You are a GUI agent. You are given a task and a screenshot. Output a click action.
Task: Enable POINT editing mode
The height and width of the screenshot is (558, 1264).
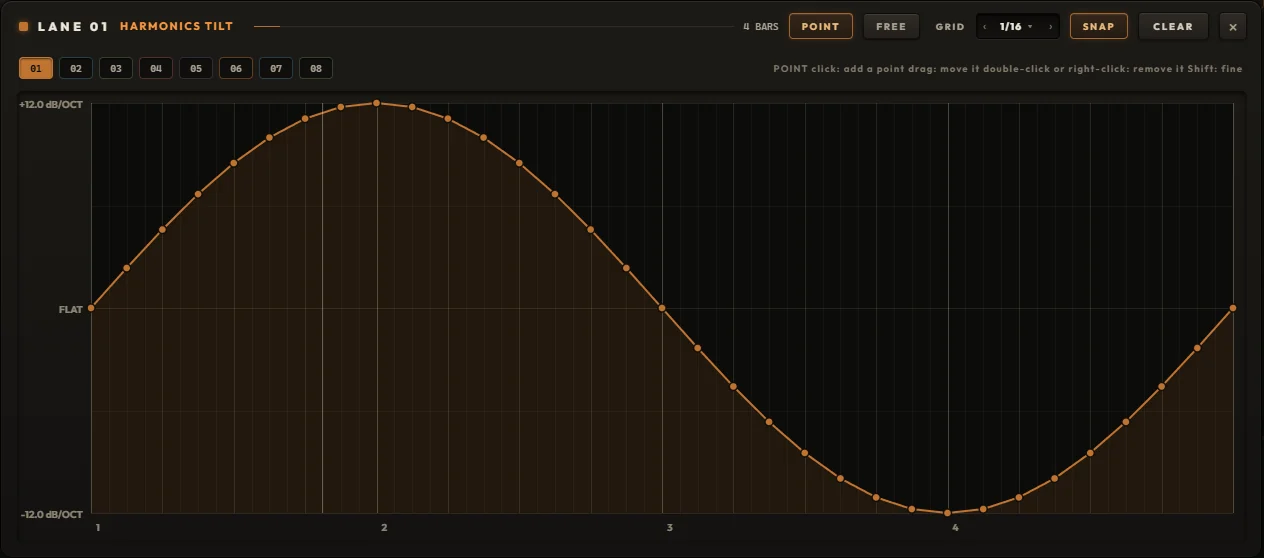pos(821,26)
